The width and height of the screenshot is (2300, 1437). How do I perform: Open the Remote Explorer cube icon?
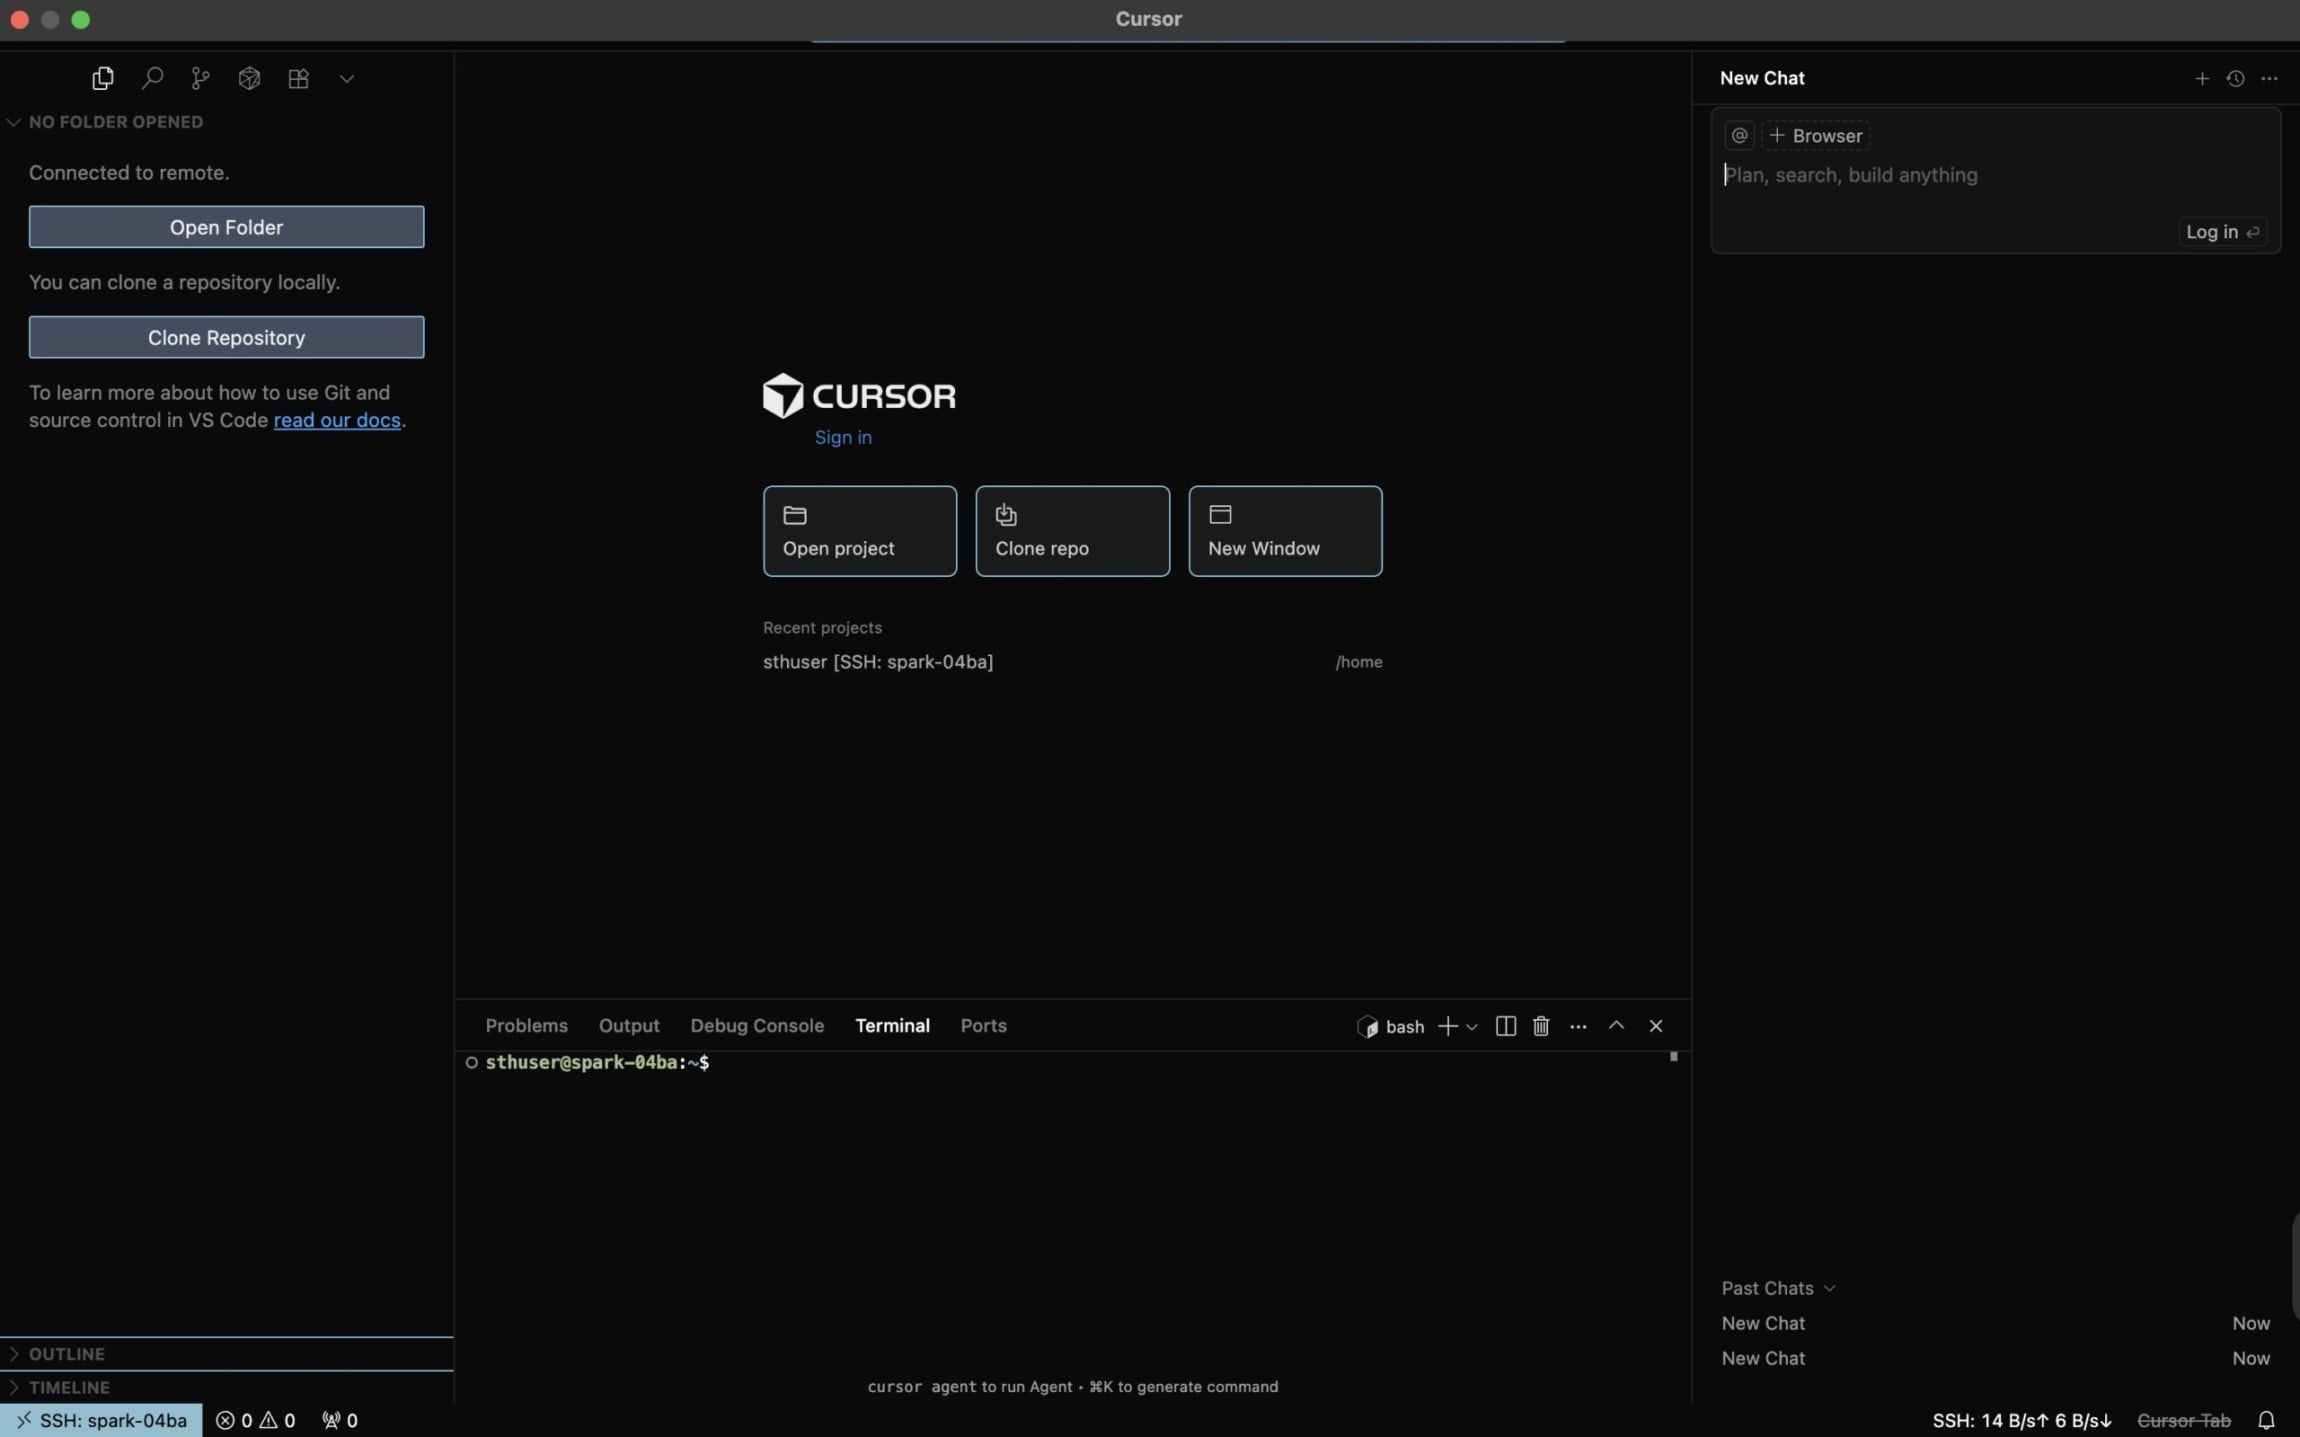[x=249, y=78]
